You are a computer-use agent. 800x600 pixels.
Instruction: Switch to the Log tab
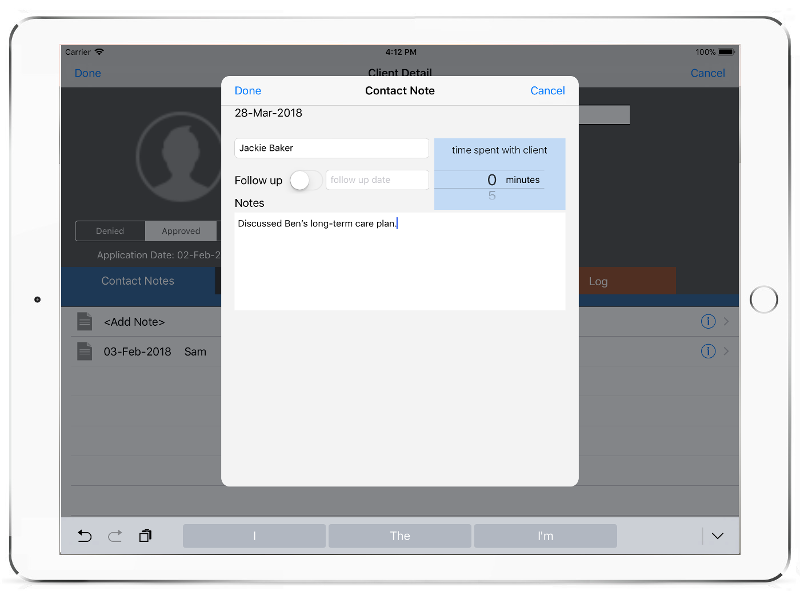pos(598,281)
